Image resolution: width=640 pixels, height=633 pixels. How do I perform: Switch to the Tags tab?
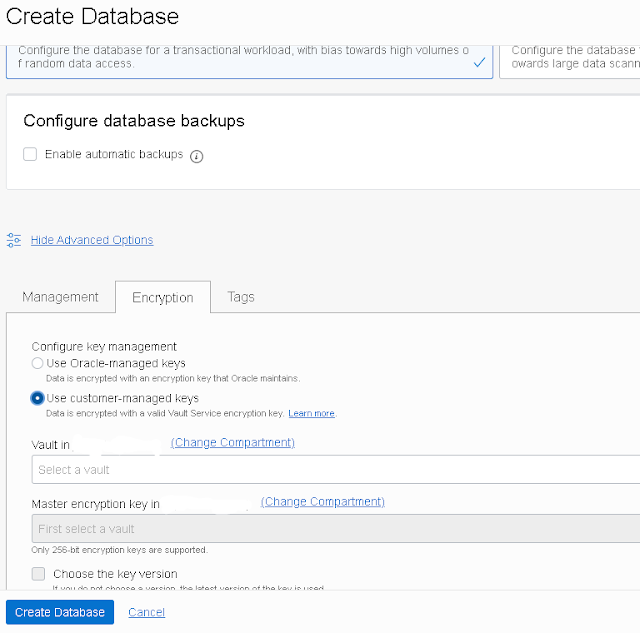(x=241, y=297)
